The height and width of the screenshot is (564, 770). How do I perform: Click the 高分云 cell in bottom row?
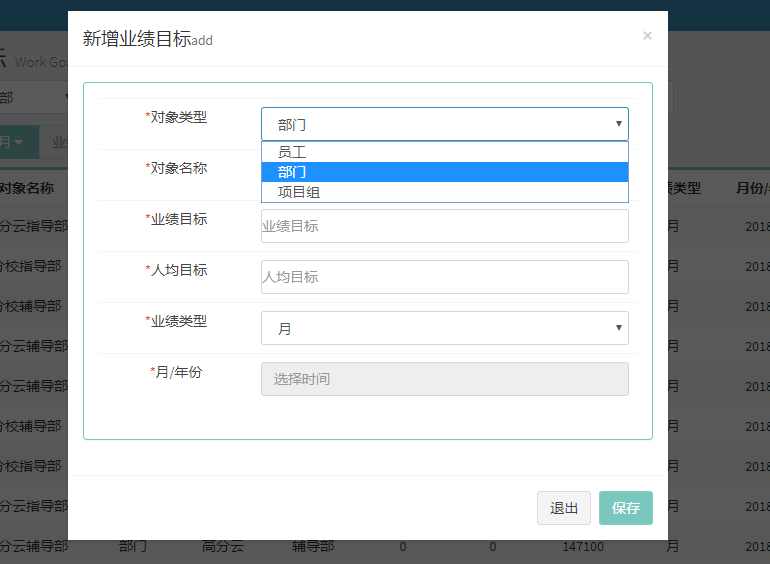click(222, 547)
